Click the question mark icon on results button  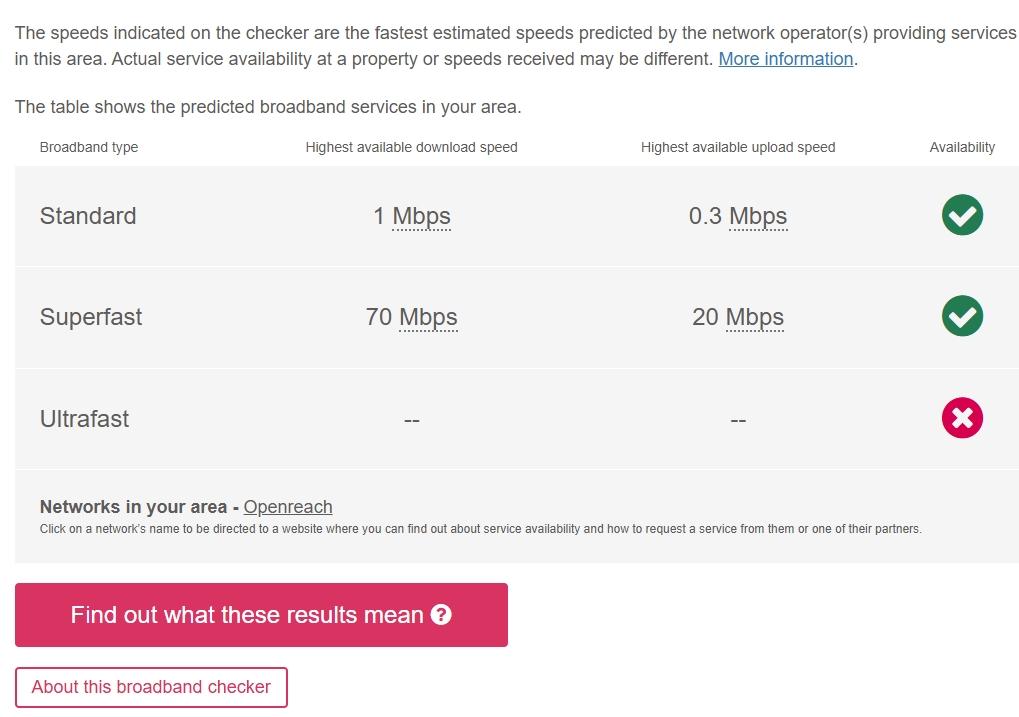(x=441, y=614)
